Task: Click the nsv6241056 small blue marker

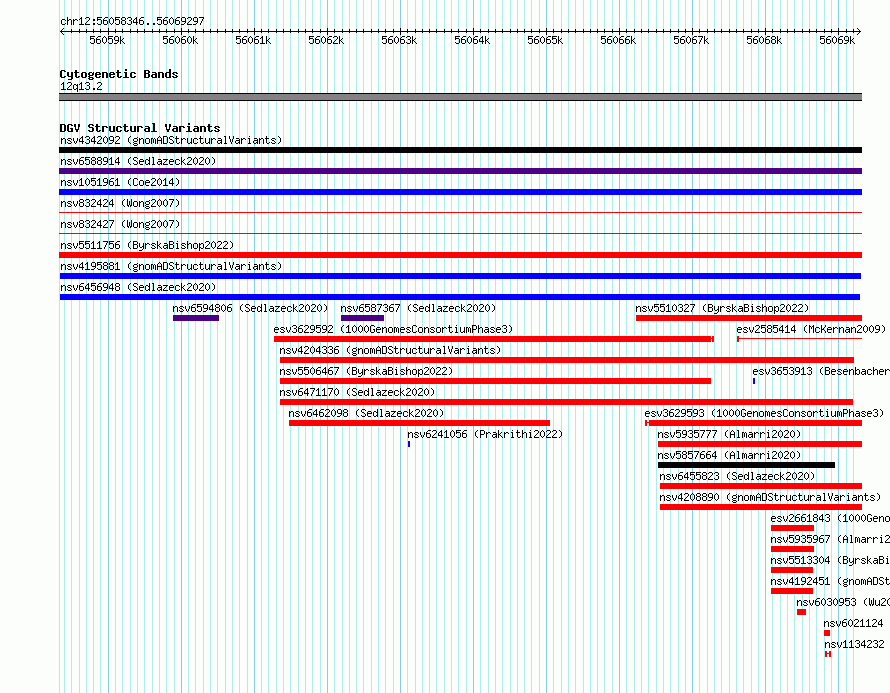Action: [409, 444]
